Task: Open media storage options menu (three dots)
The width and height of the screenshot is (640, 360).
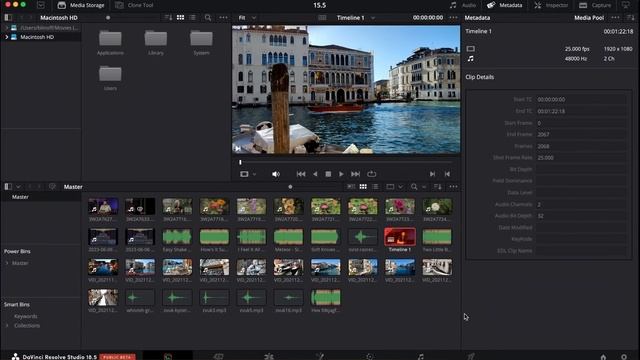Action: coord(223,18)
